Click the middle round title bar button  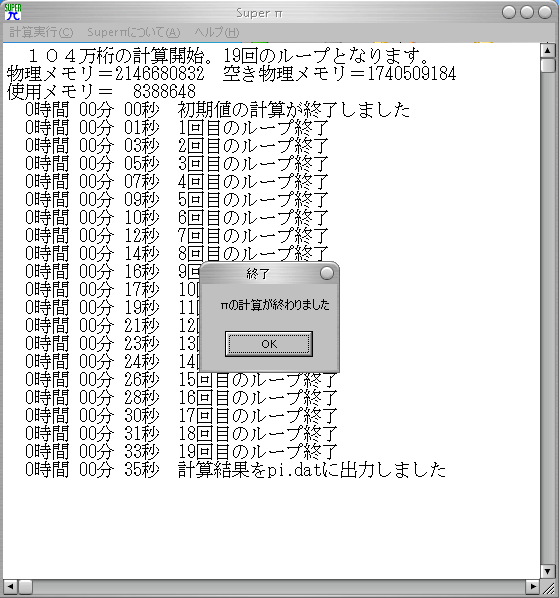point(527,12)
